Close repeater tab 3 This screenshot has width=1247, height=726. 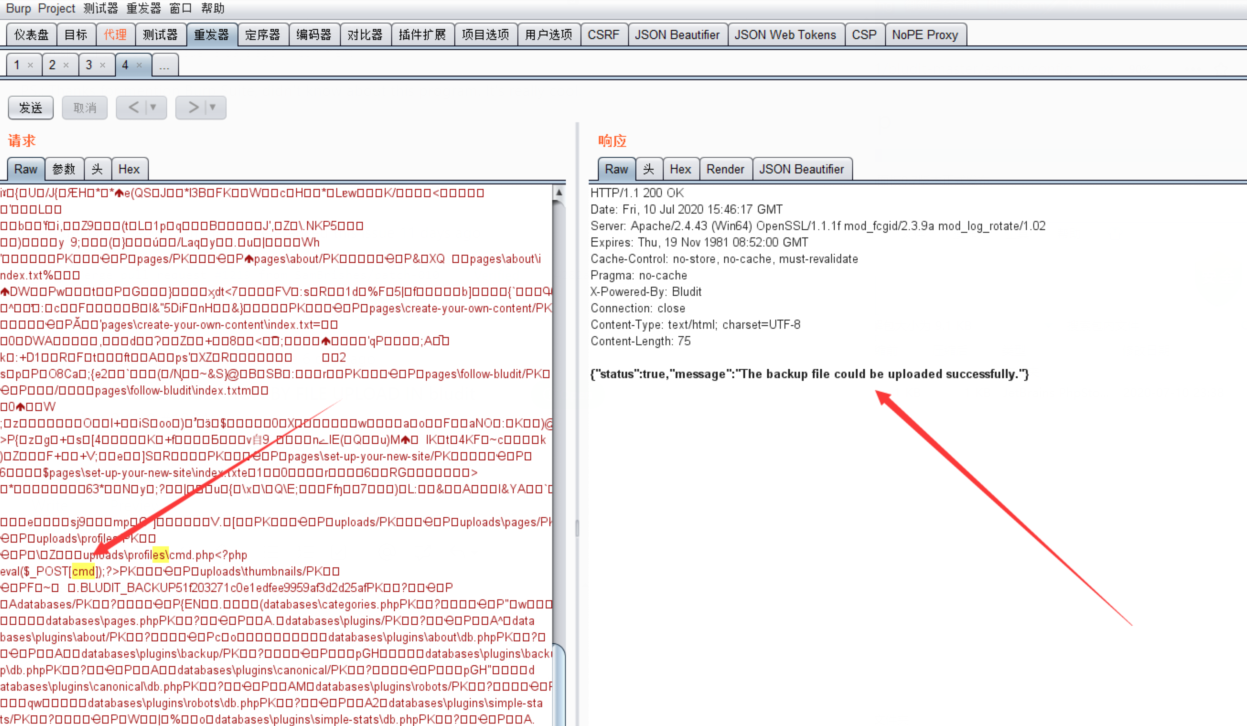pyautogui.click(x=102, y=65)
